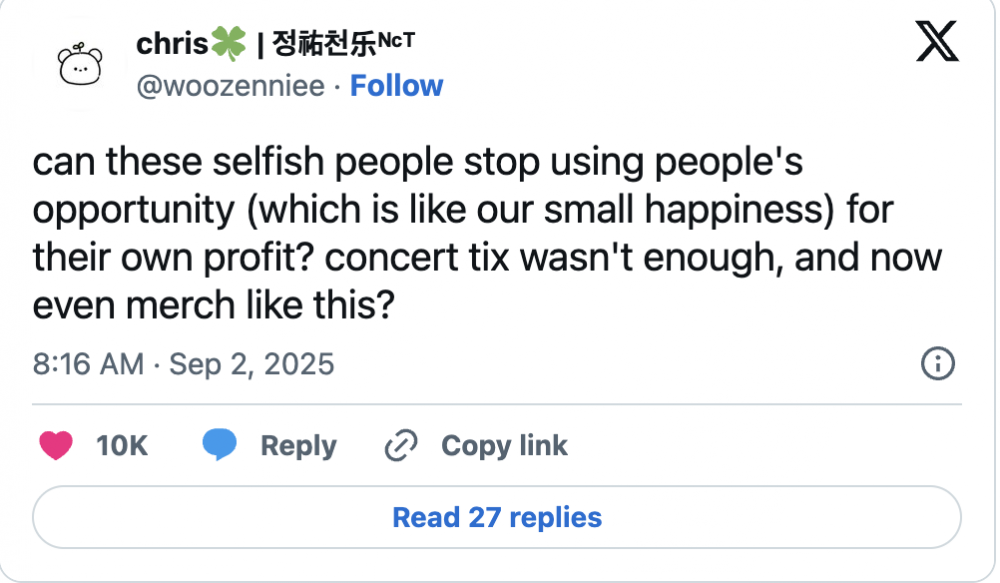Open the 8:16 AM timestamp

(89, 364)
